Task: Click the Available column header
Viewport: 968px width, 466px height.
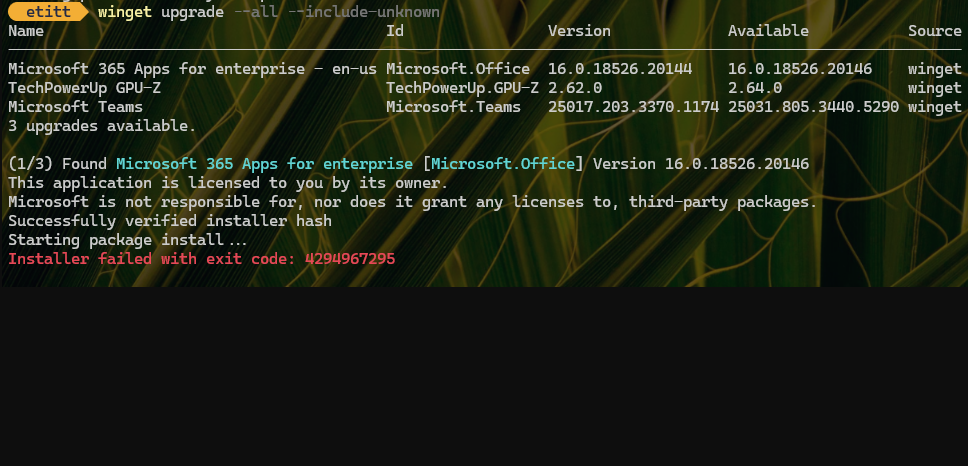Action: click(x=768, y=31)
